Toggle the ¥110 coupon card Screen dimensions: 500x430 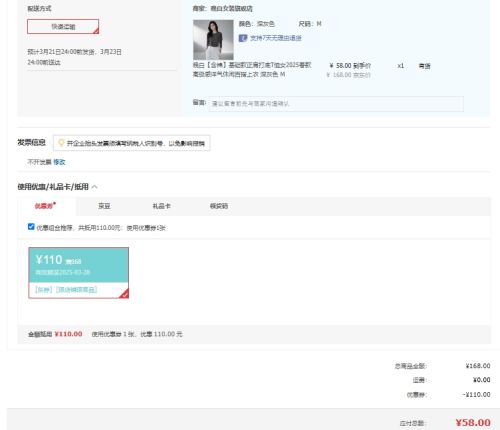[x=79, y=273]
